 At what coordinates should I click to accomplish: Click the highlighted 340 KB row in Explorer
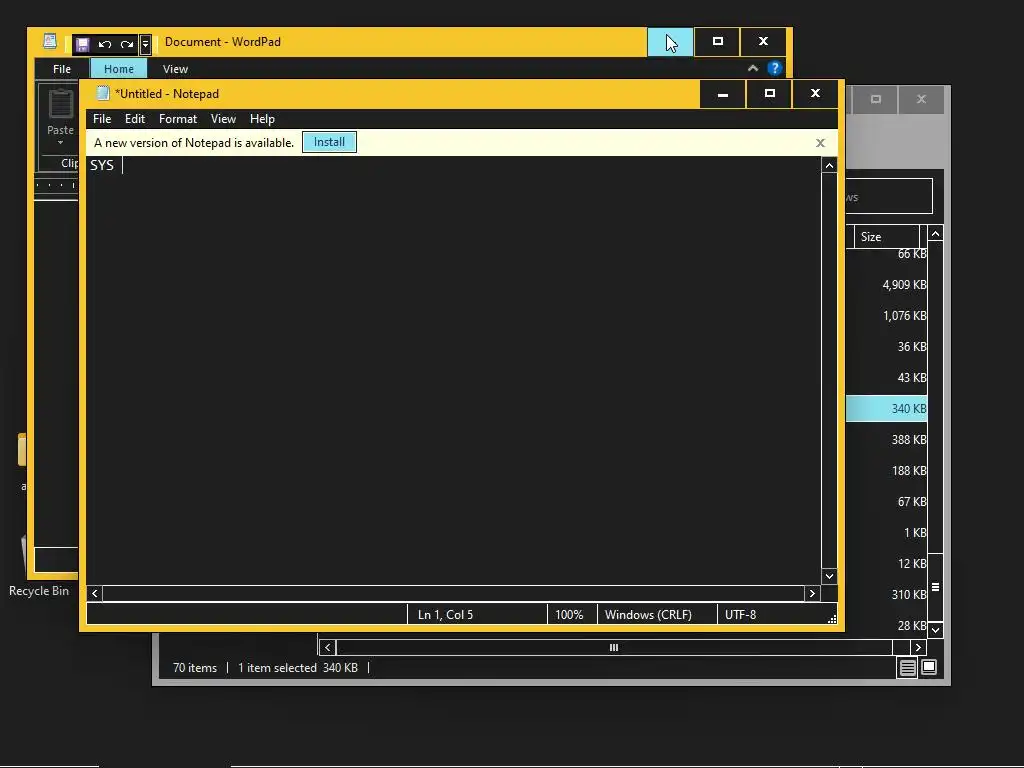pos(886,409)
